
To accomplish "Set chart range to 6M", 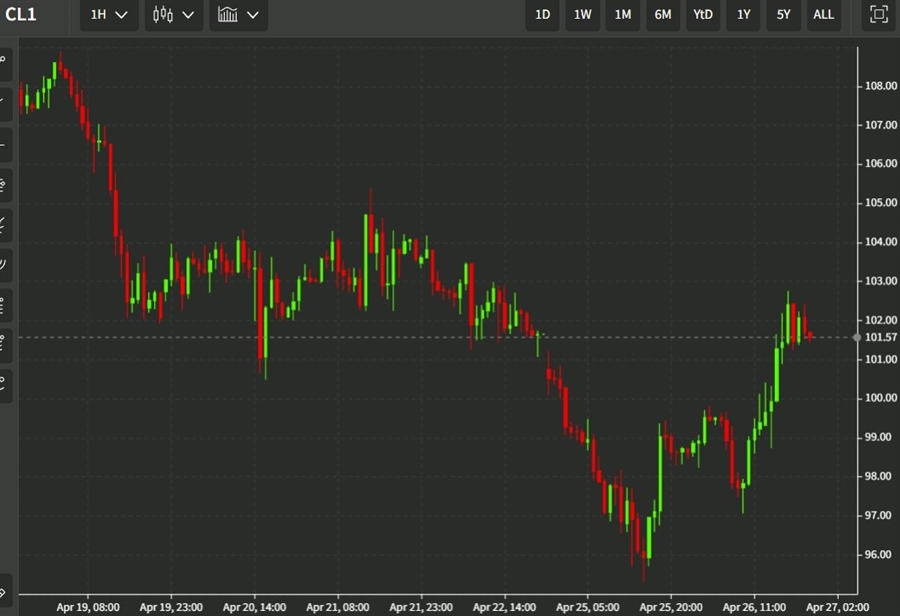I will tap(663, 15).
